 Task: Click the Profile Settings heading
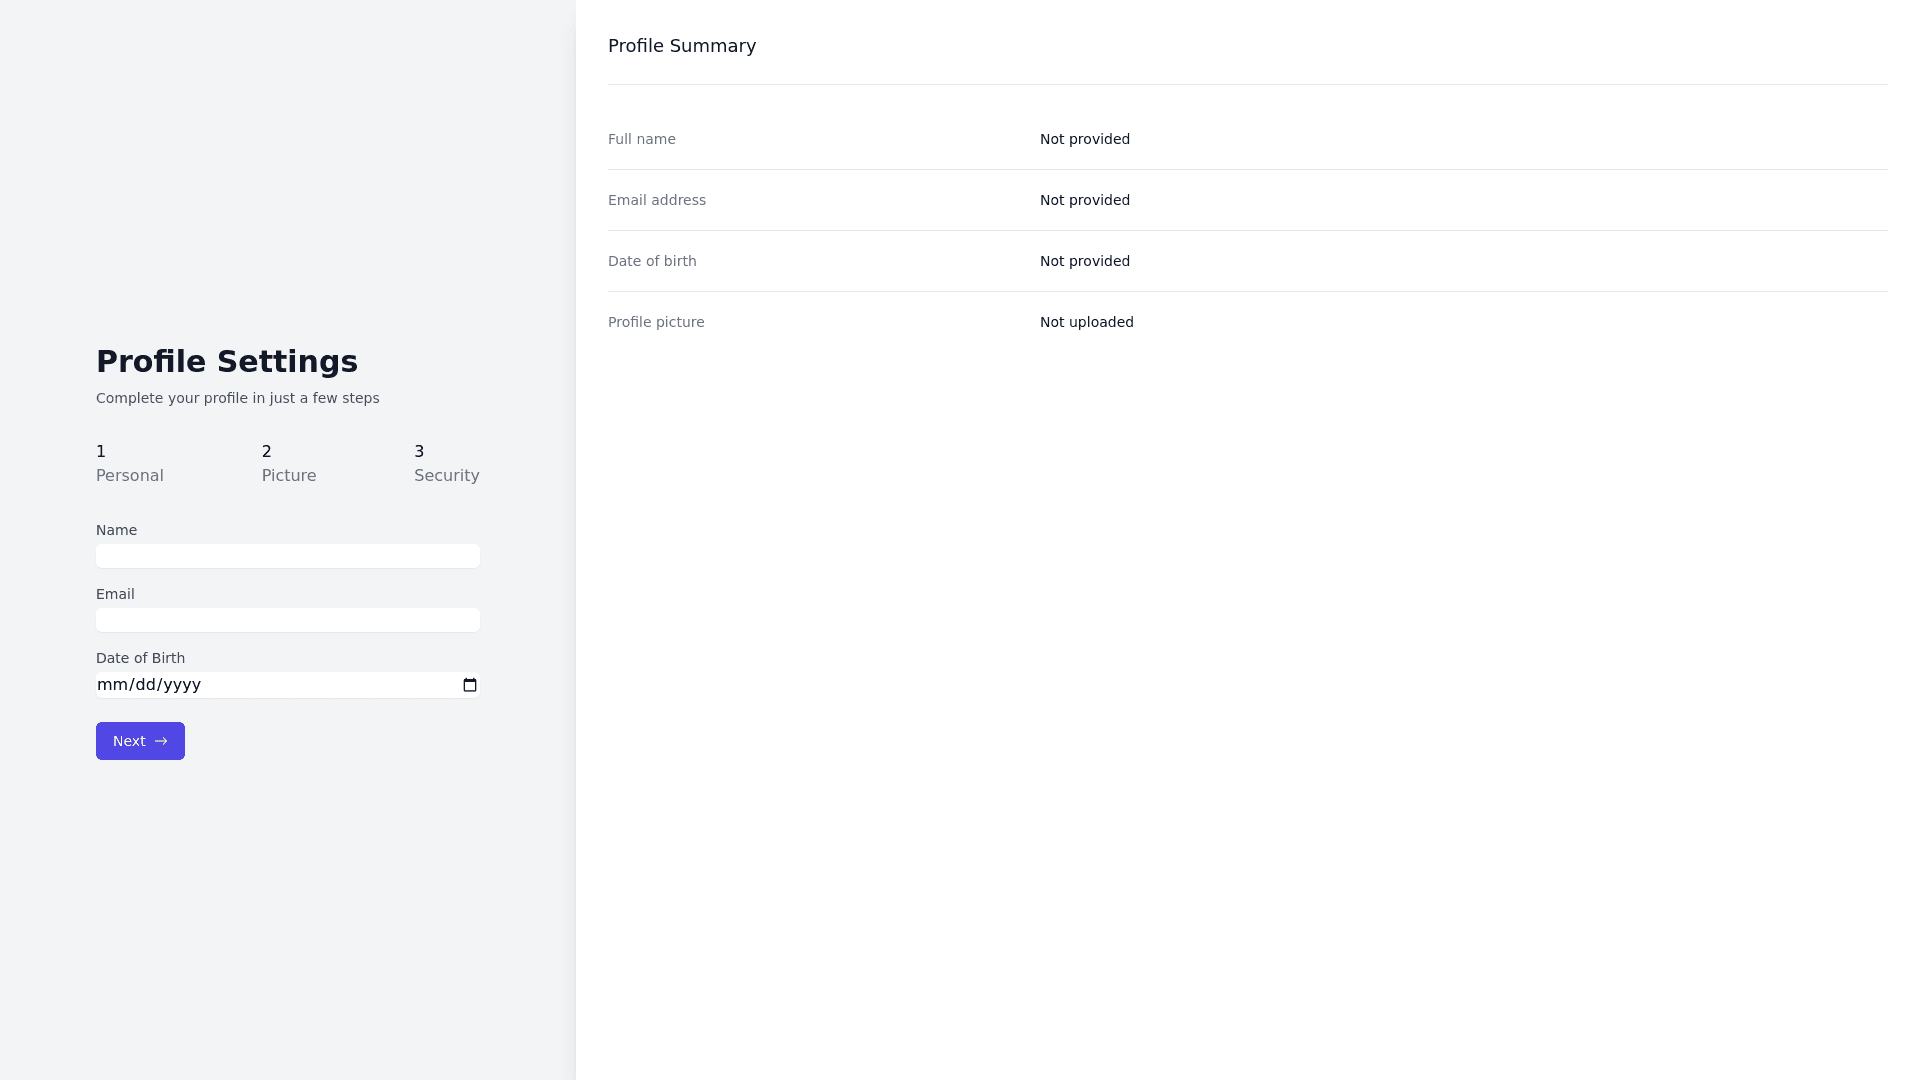point(227,361)
